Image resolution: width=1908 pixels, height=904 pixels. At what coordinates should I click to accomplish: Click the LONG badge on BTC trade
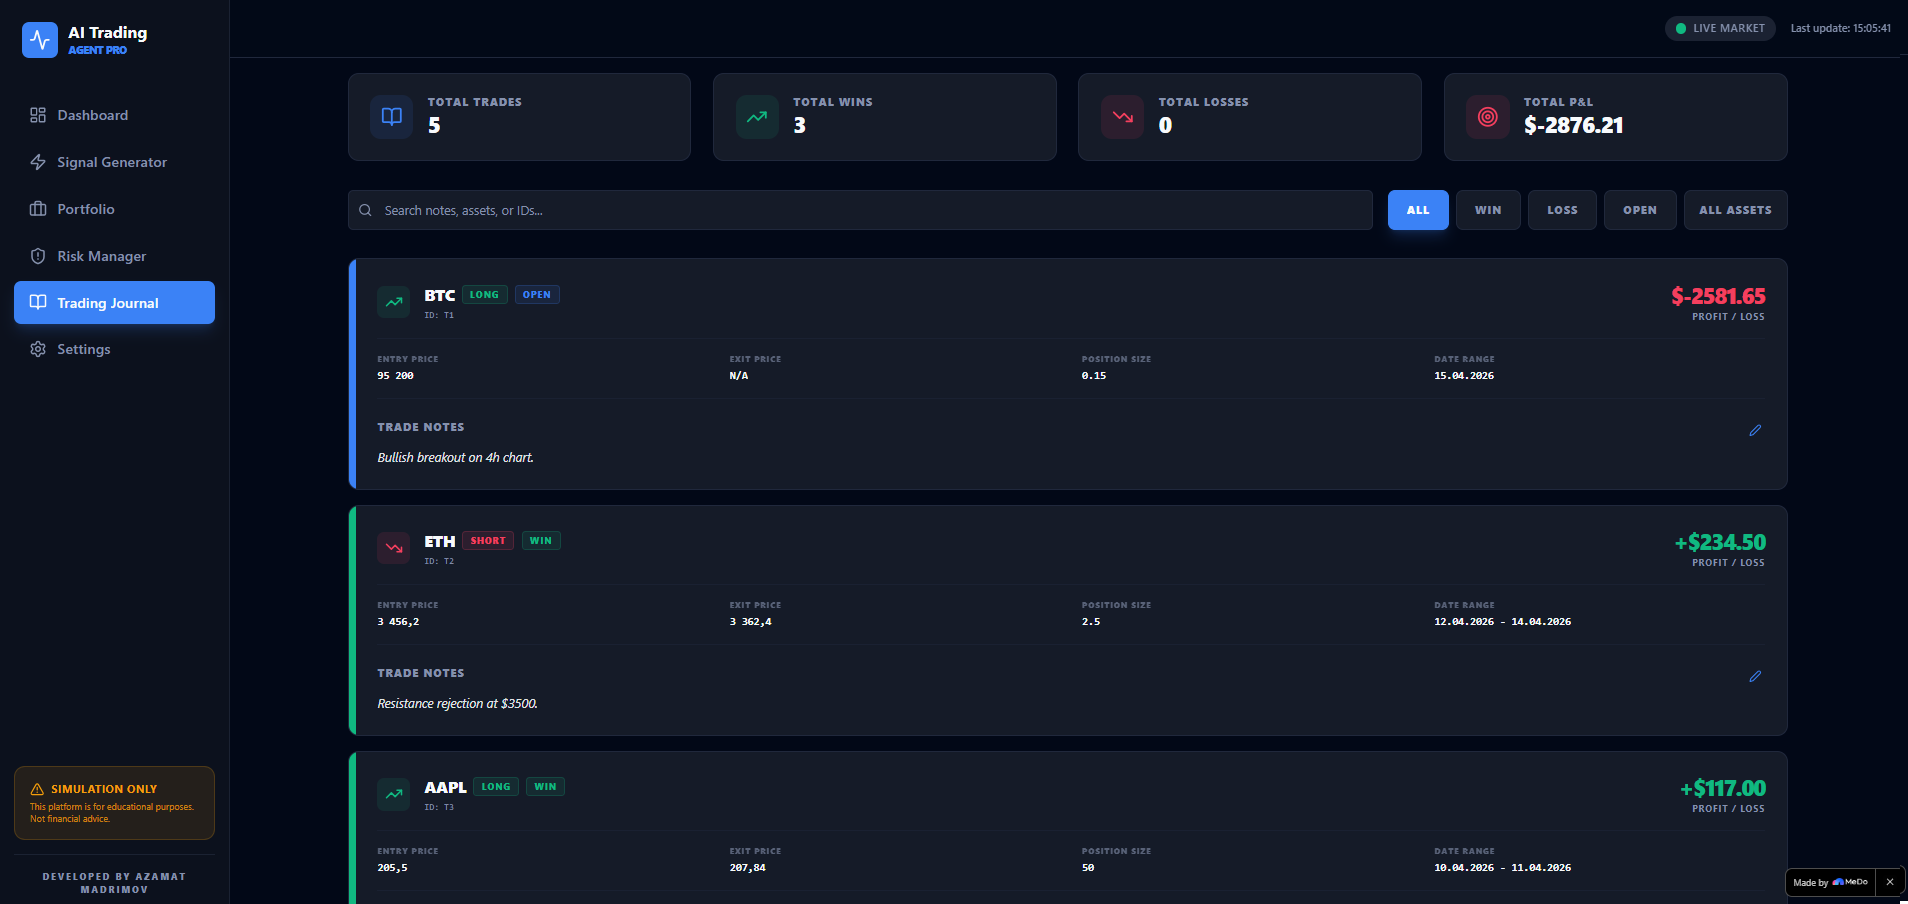click(x=484, y=295)
